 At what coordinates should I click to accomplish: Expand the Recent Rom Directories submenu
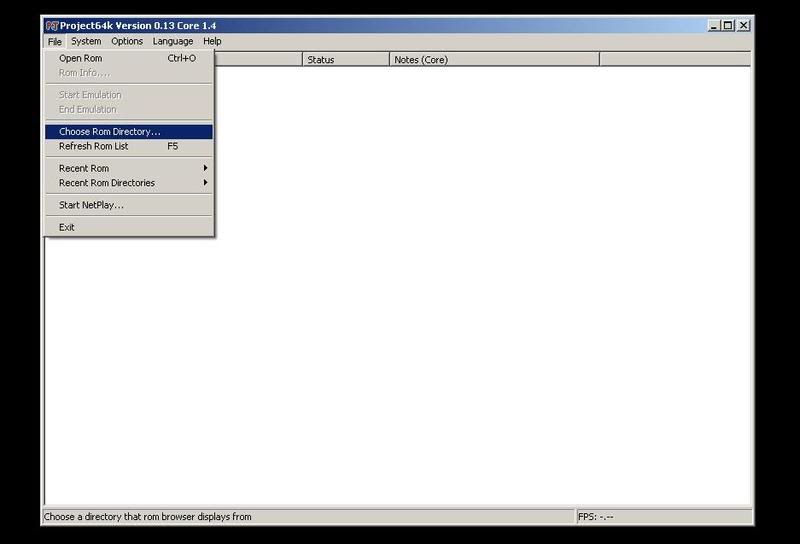point(129,183)
